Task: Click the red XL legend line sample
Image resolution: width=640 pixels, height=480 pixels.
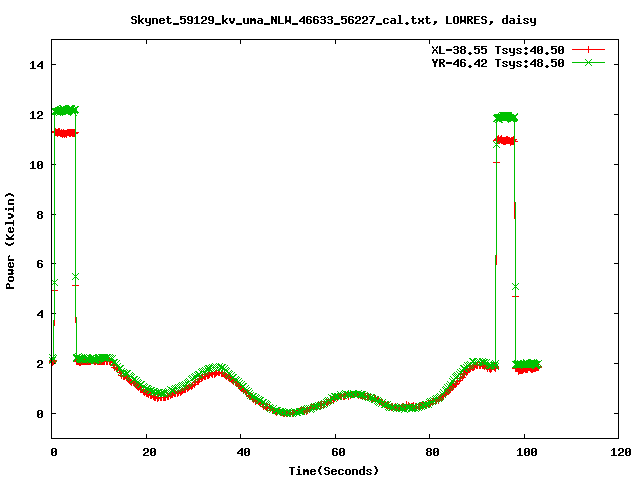Action: pyautogui.click(x=588, y=50)
